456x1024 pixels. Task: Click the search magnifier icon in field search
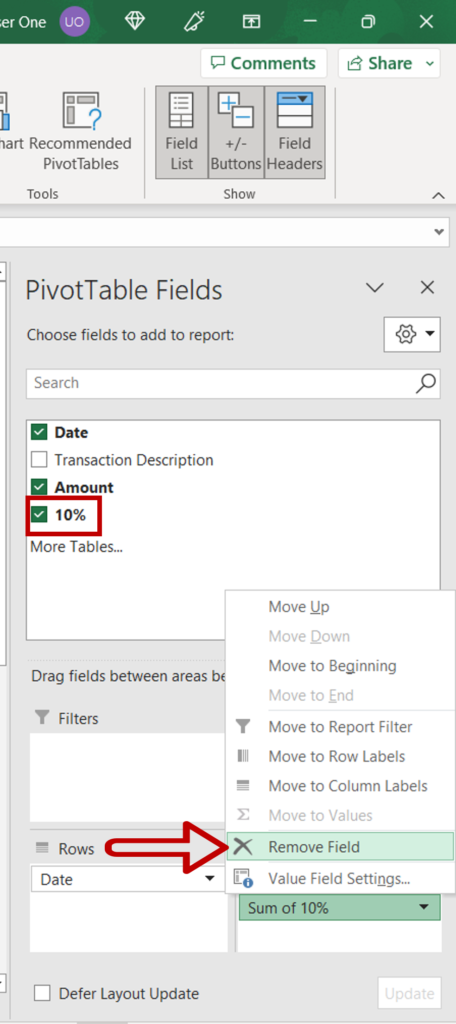[x=425, y=383]
